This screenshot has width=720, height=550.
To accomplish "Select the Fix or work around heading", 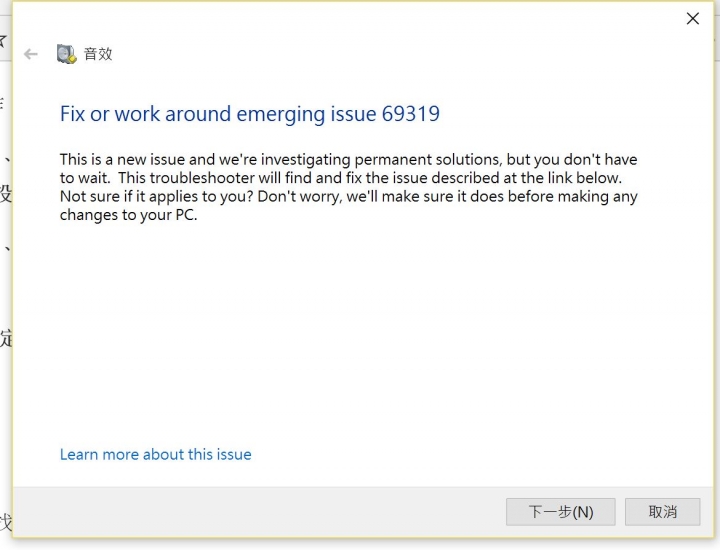I will (250, 114).
